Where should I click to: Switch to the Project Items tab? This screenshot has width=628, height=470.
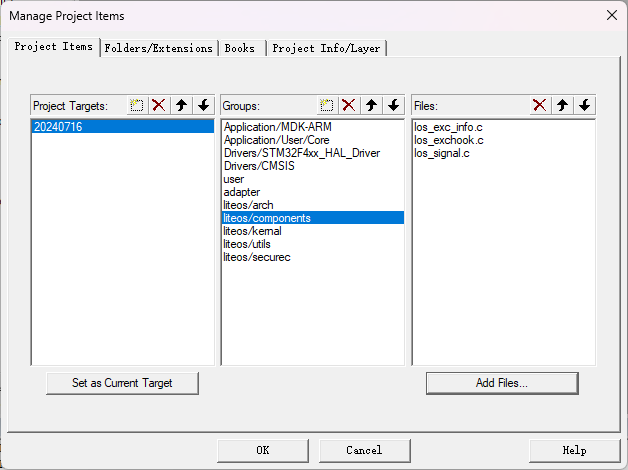click(54, 47)
